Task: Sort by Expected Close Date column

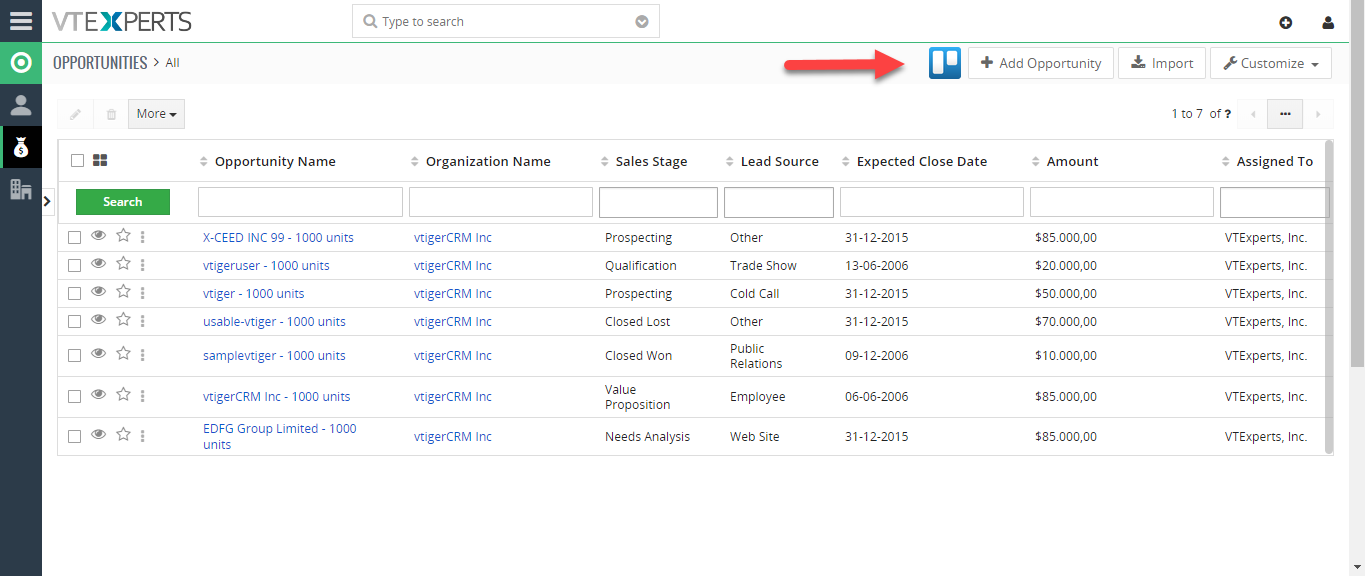Action: click(915, 161)
